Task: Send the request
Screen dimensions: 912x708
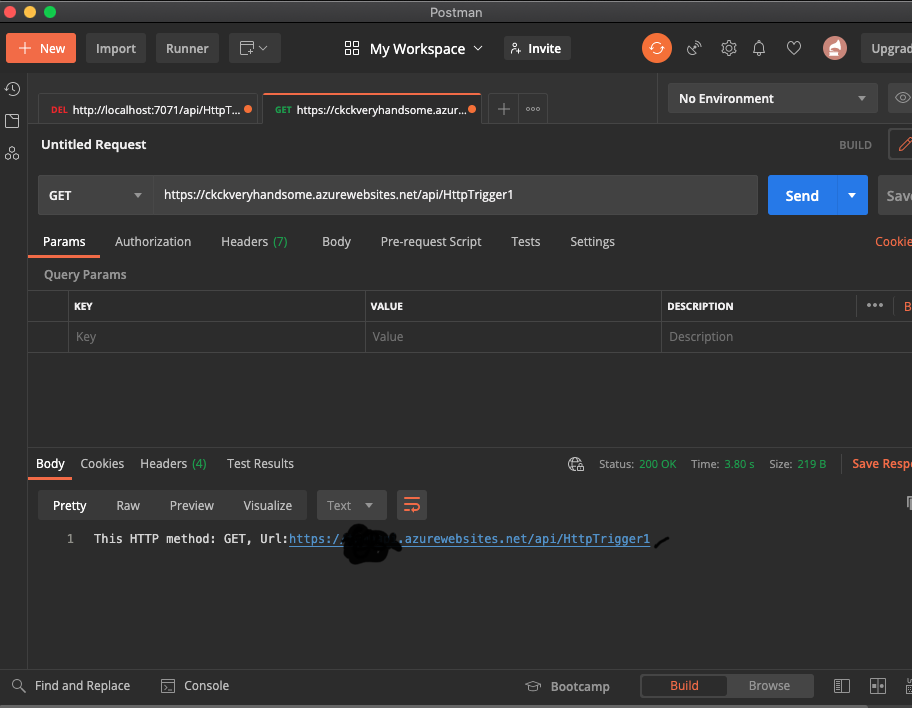Action: click(802, 195)
